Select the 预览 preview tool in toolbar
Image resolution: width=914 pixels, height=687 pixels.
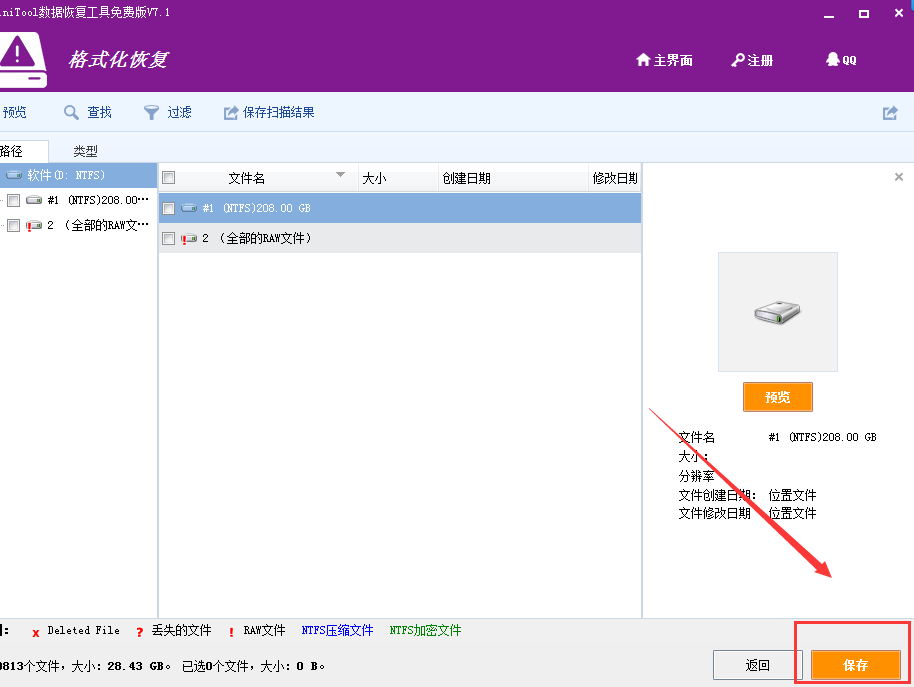[13, 112]
